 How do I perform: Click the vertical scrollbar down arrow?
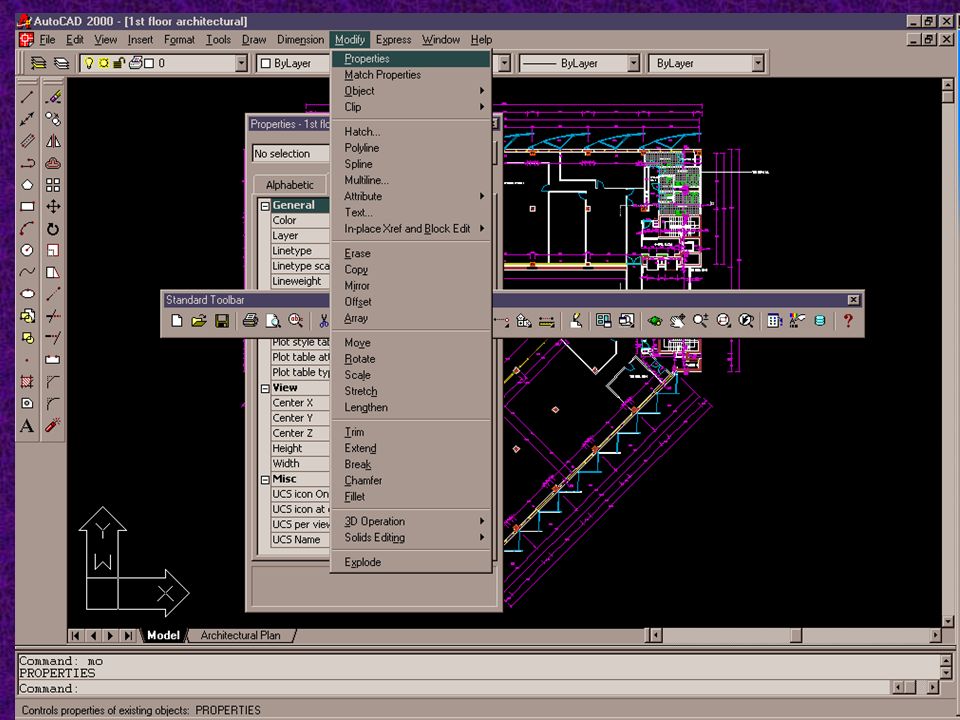click(x=948, y=621)
